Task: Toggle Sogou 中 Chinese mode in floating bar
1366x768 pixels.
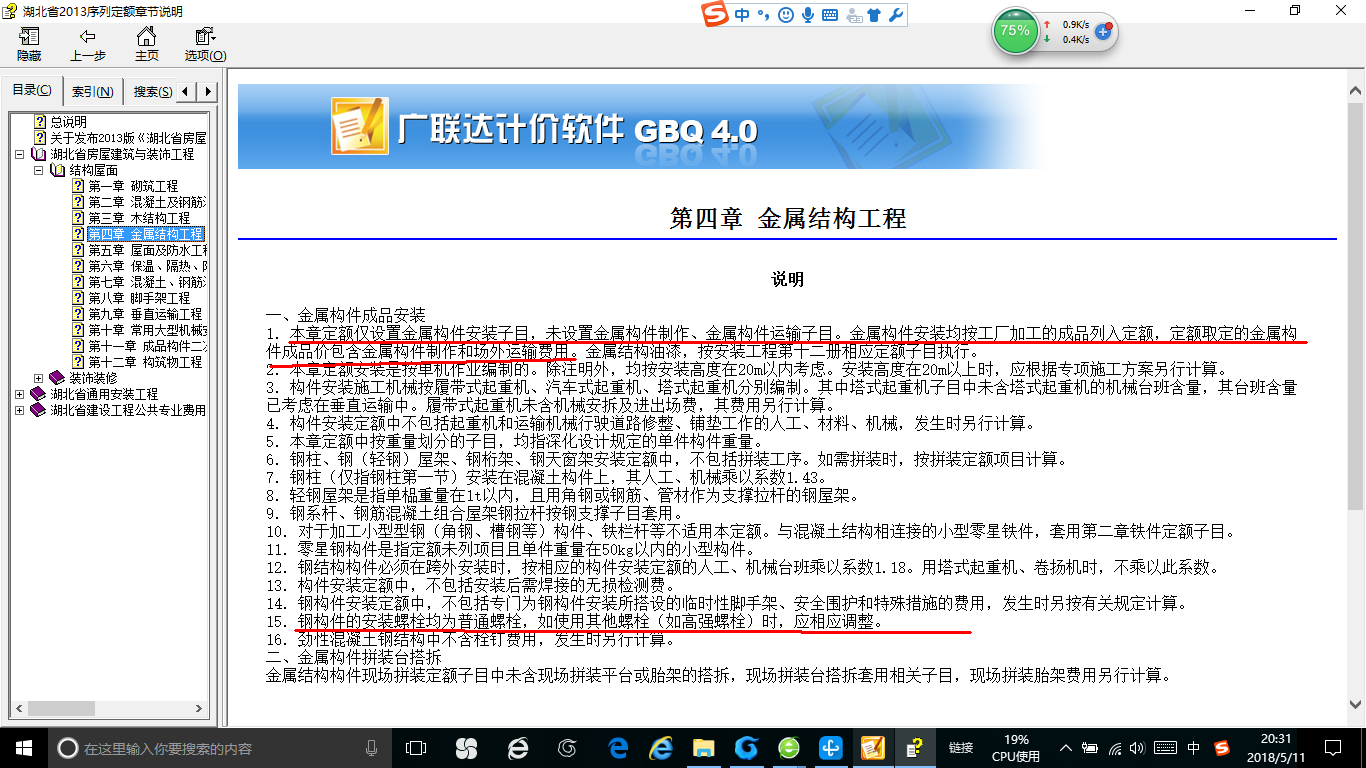Action: [741, 15]
